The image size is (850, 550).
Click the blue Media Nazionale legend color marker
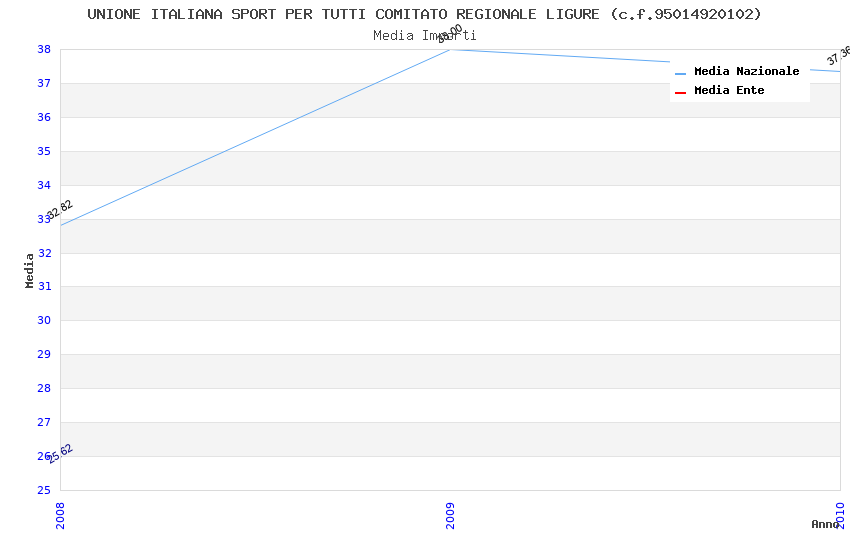(x=680, y=74)
